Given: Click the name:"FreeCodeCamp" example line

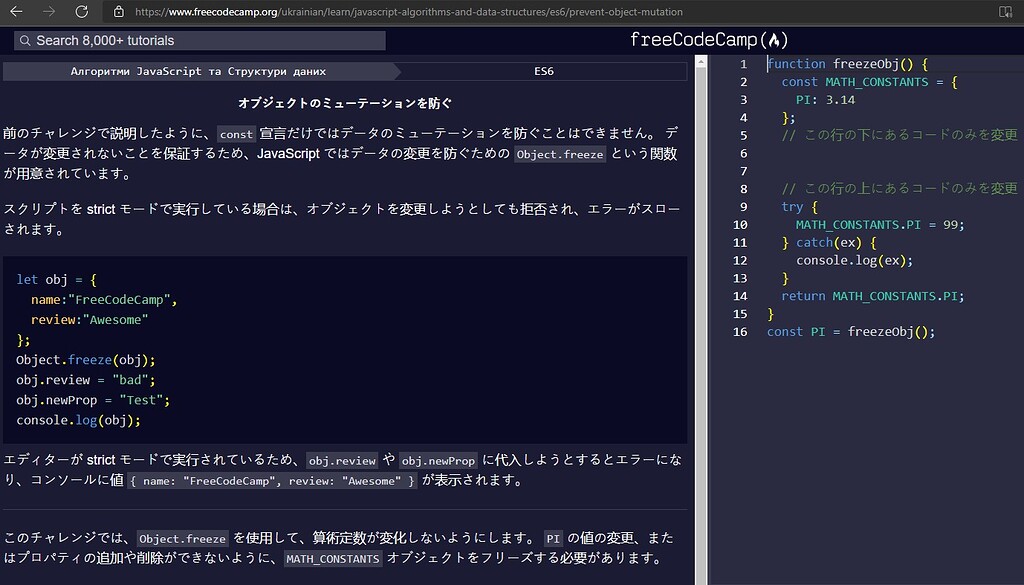Looking at the screenshot, I should click(x=104, y=300).
